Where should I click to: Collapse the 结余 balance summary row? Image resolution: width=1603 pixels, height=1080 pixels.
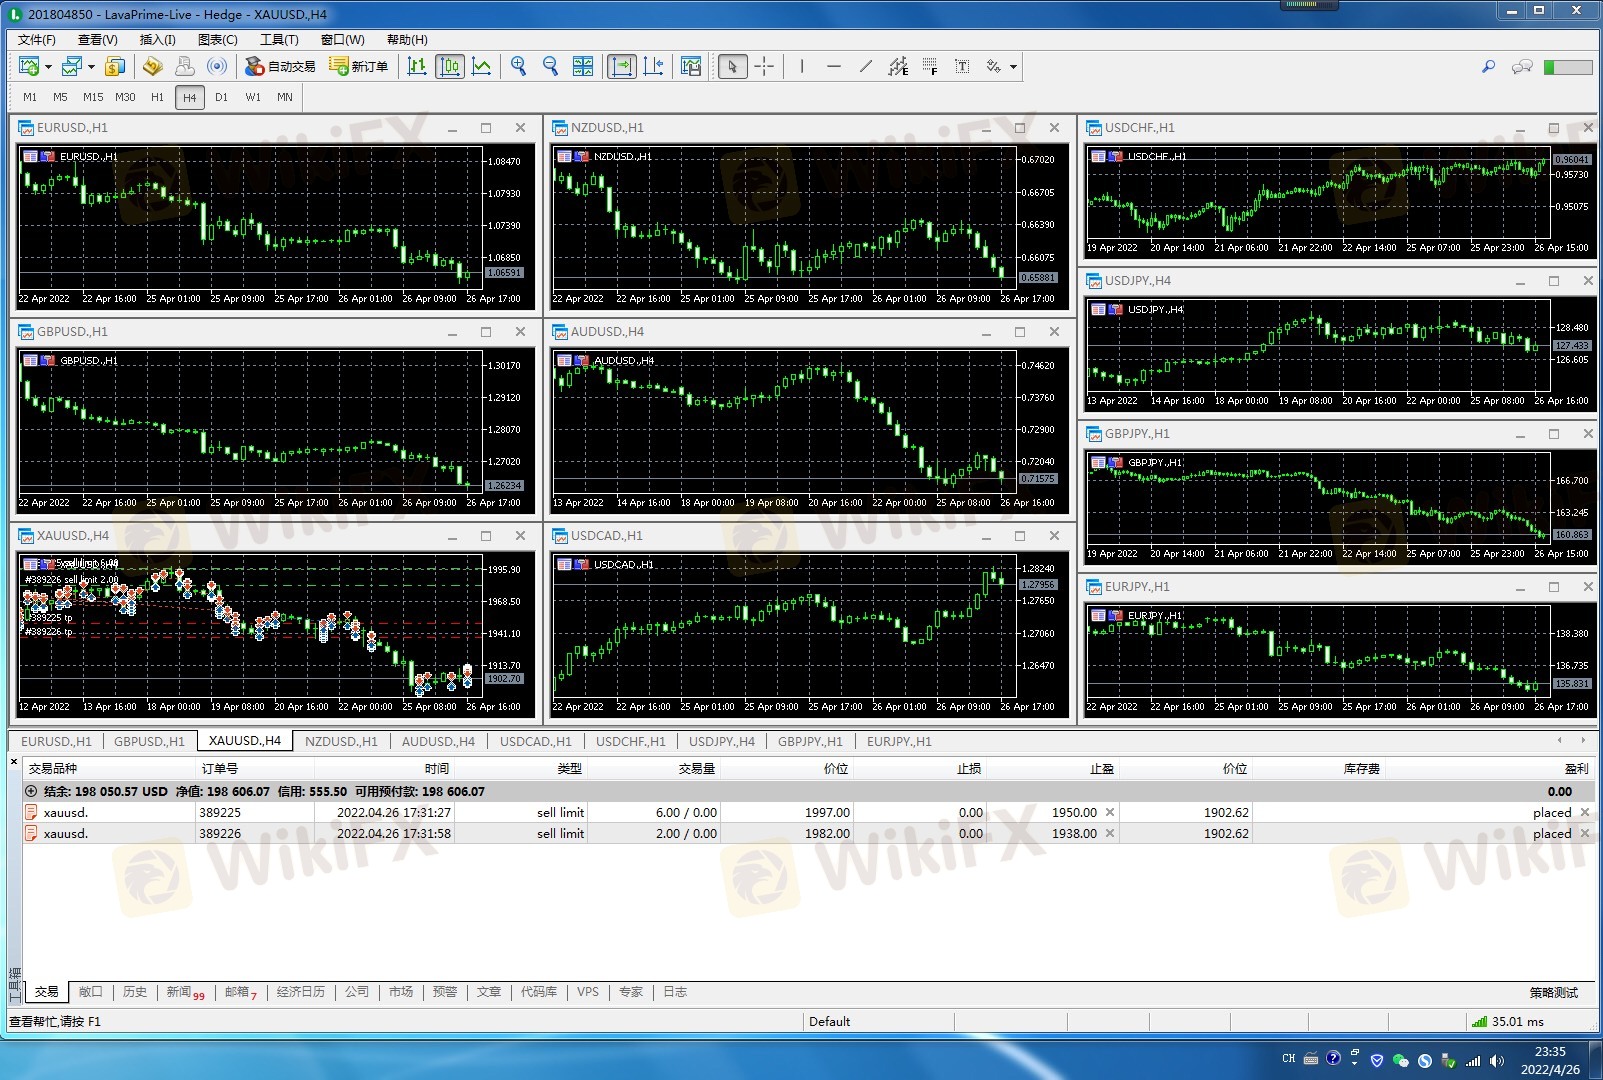tap(31, 791)
